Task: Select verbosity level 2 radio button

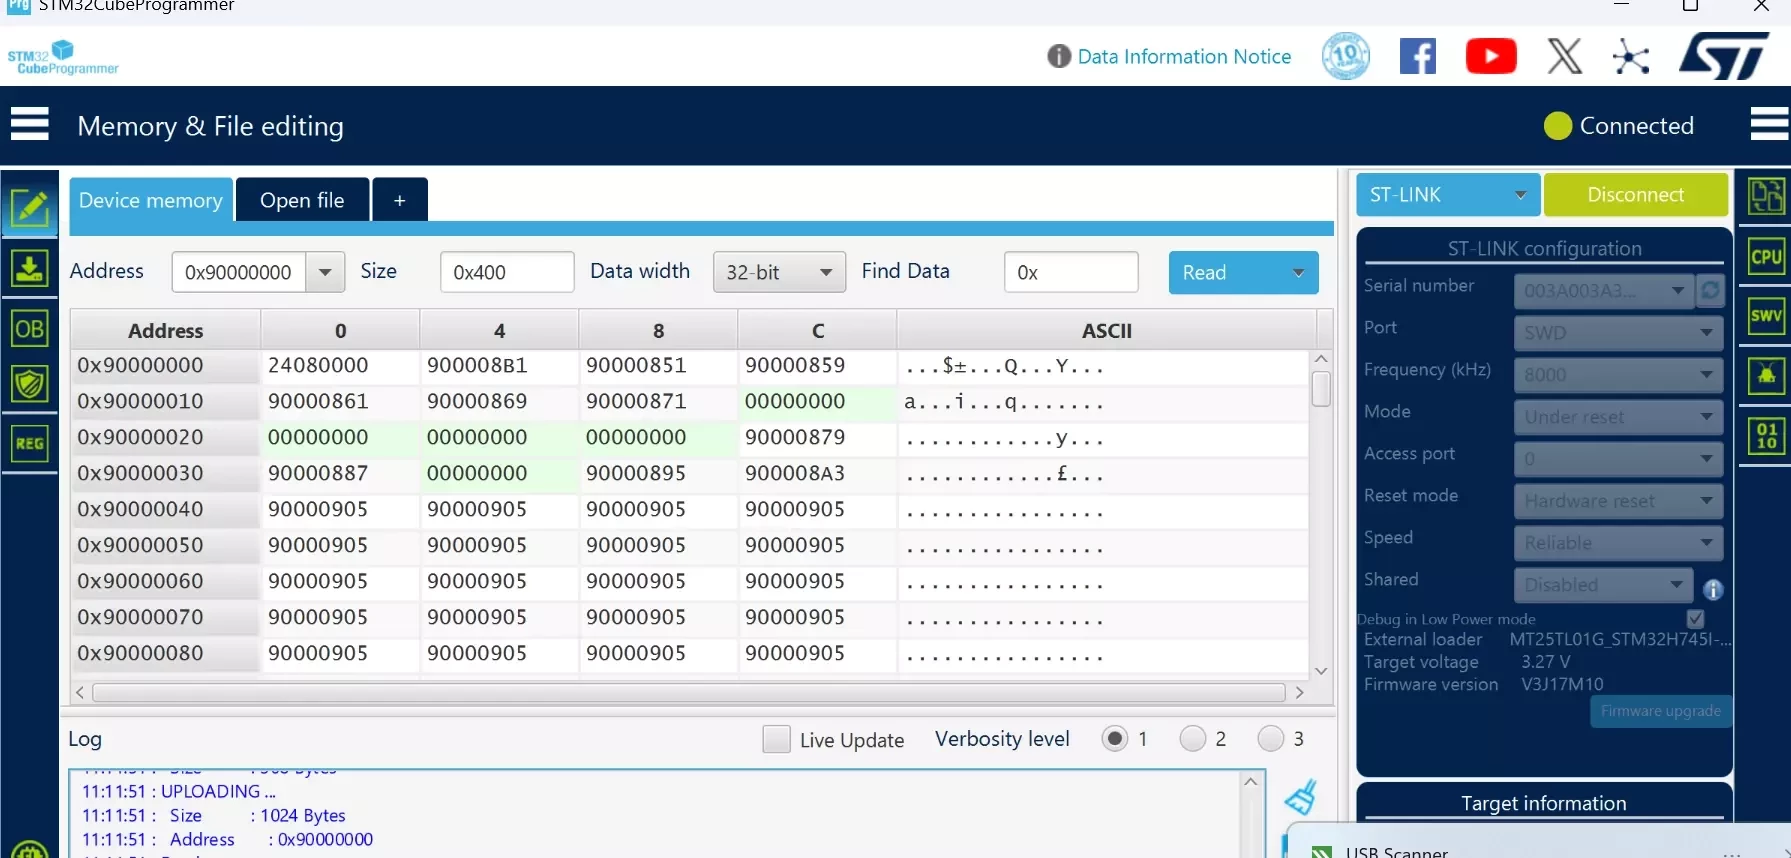Action: click(1192, 738)
